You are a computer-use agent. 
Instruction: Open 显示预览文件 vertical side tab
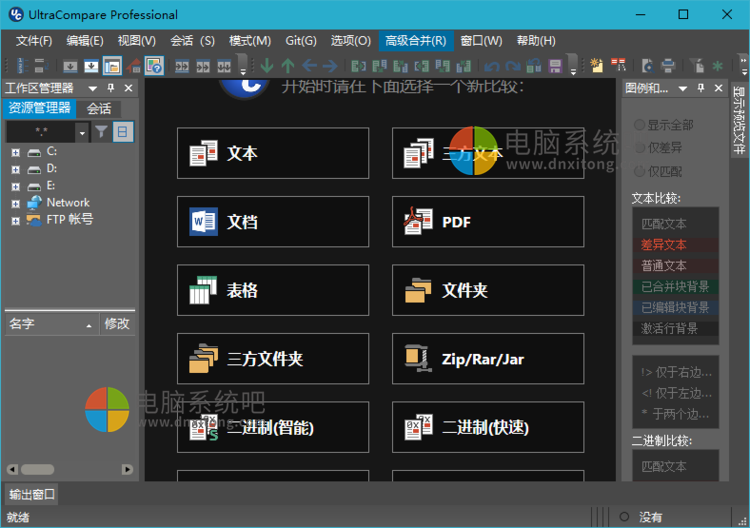tap(739, 120)
